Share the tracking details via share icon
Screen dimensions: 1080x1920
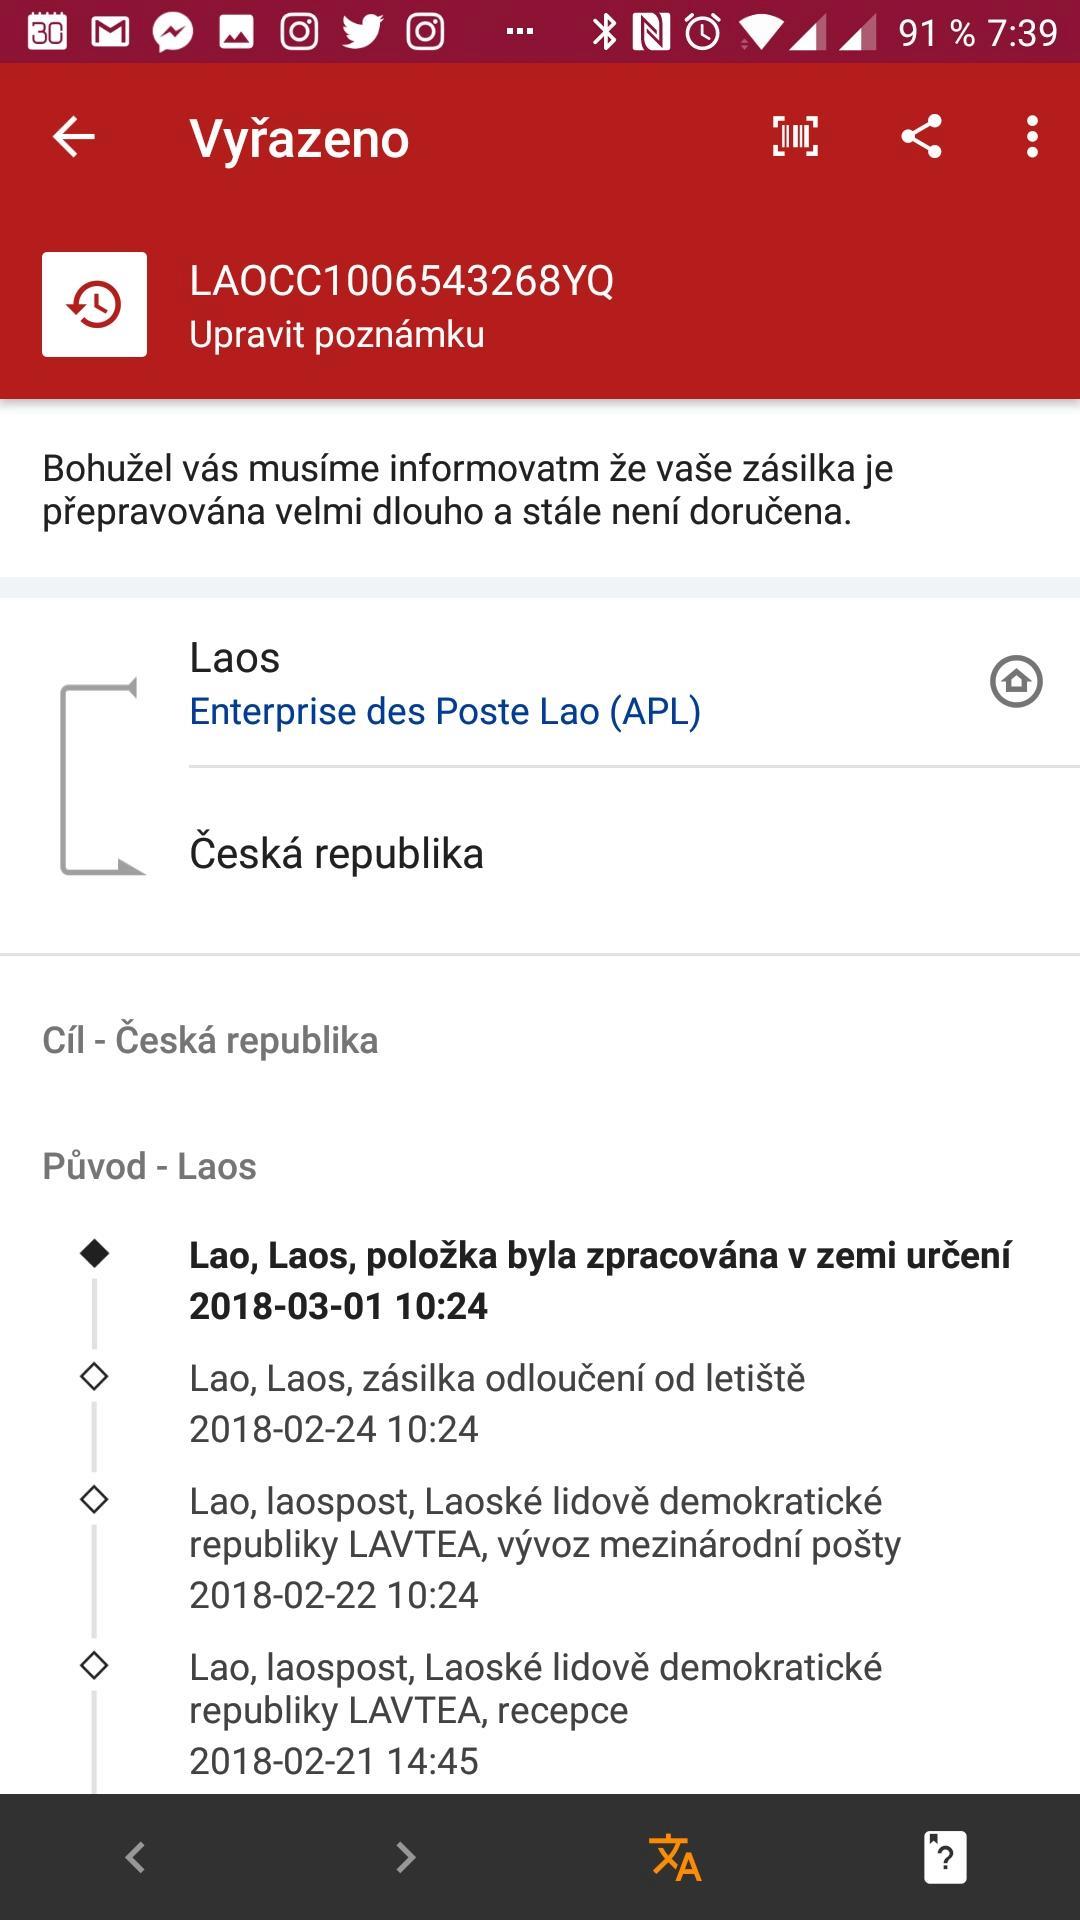(x=921, y=137)
